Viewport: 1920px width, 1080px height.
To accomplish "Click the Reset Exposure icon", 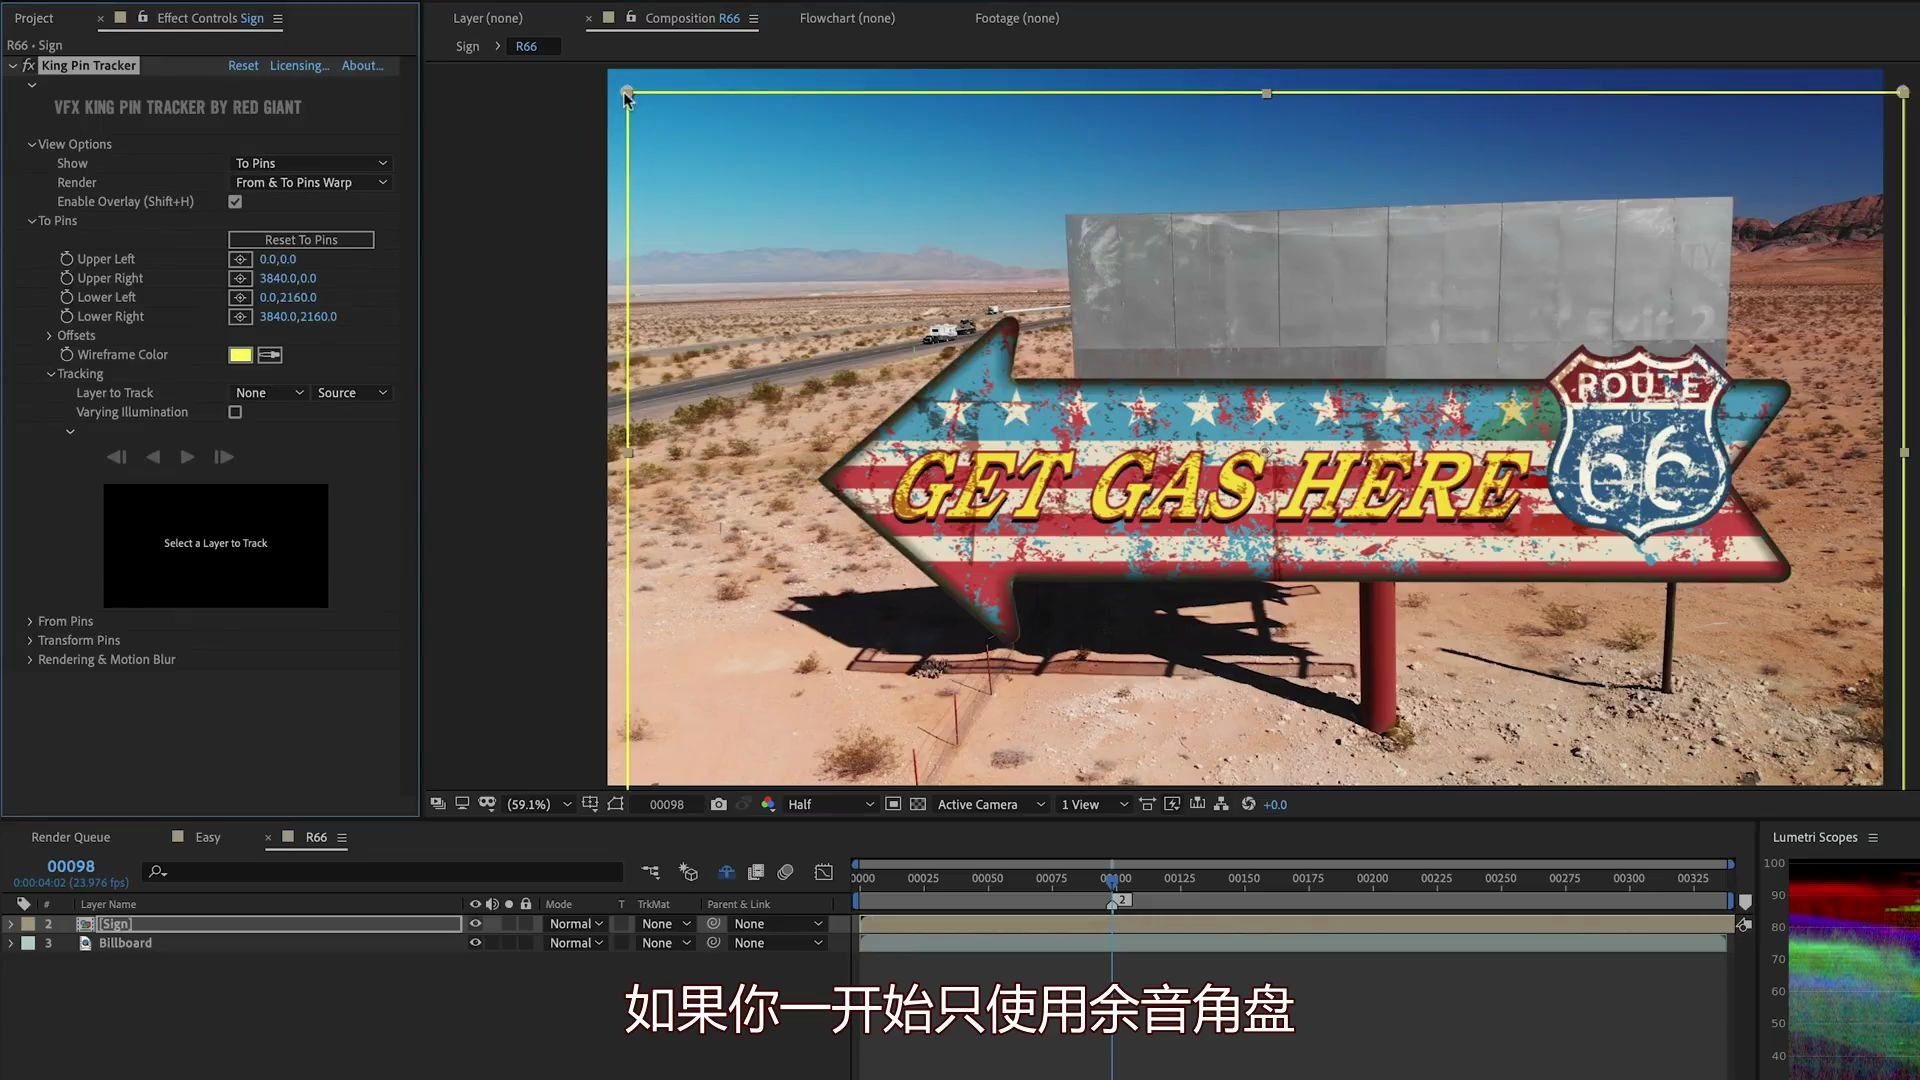I will (x=1248, y=804).
